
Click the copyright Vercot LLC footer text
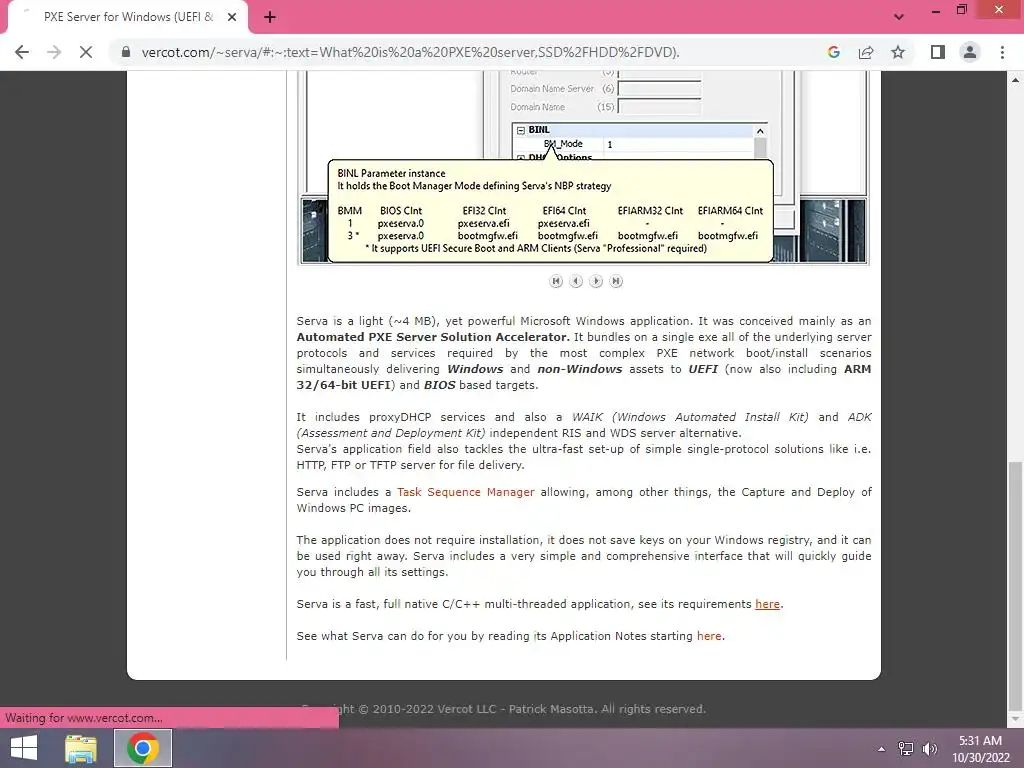[504, 709]
